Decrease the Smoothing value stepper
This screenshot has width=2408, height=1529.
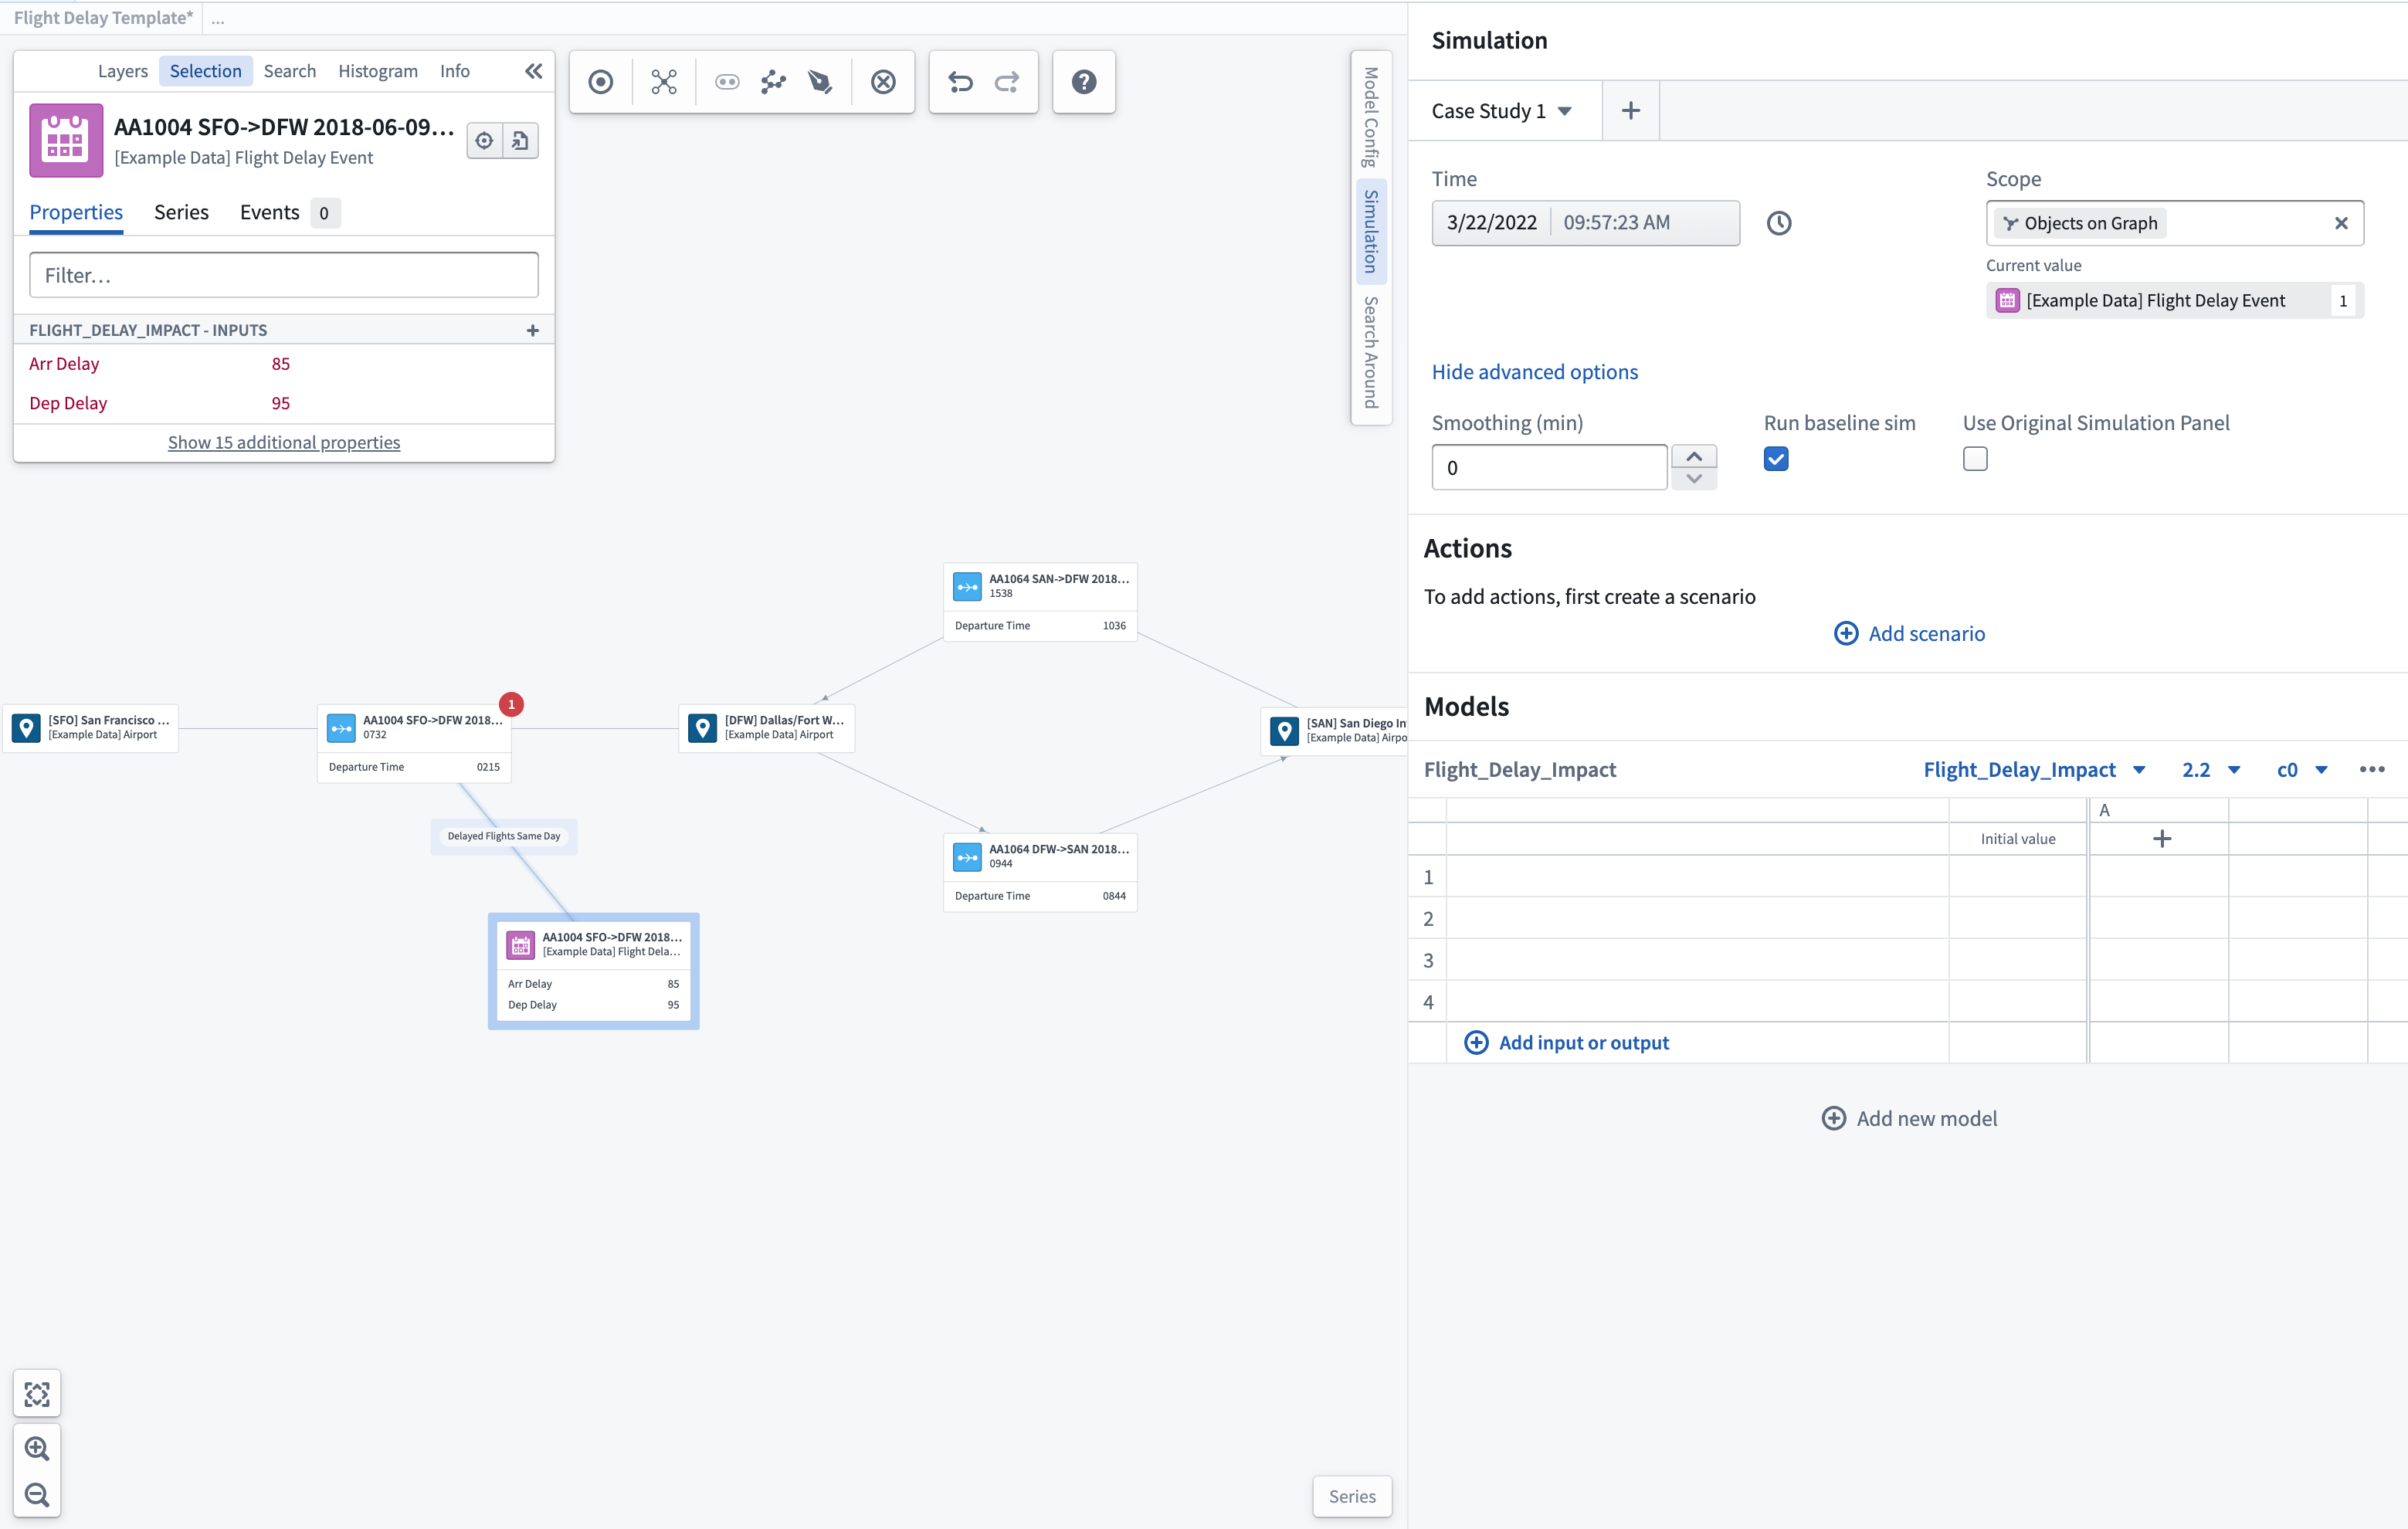1694,478
